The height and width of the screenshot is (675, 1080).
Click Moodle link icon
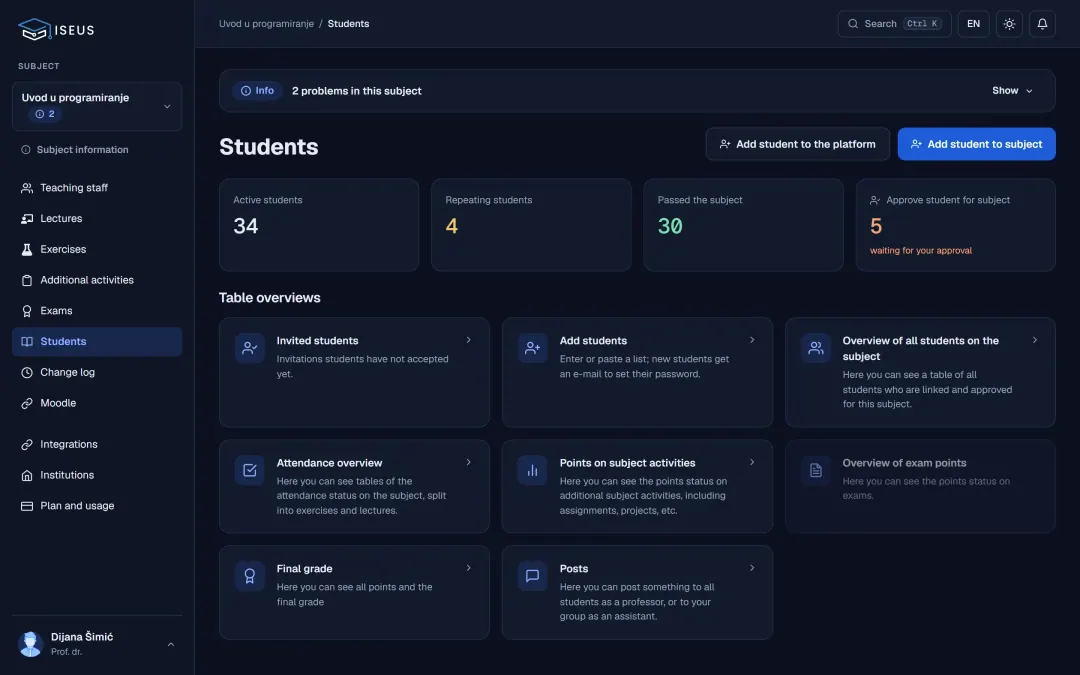27,403
